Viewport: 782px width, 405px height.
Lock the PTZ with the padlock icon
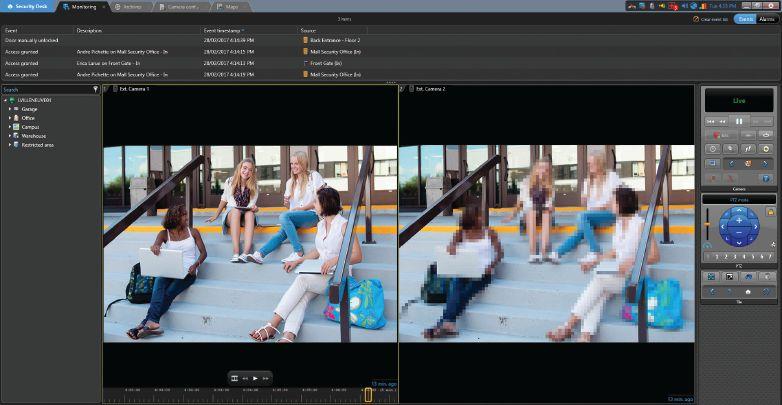771,212
